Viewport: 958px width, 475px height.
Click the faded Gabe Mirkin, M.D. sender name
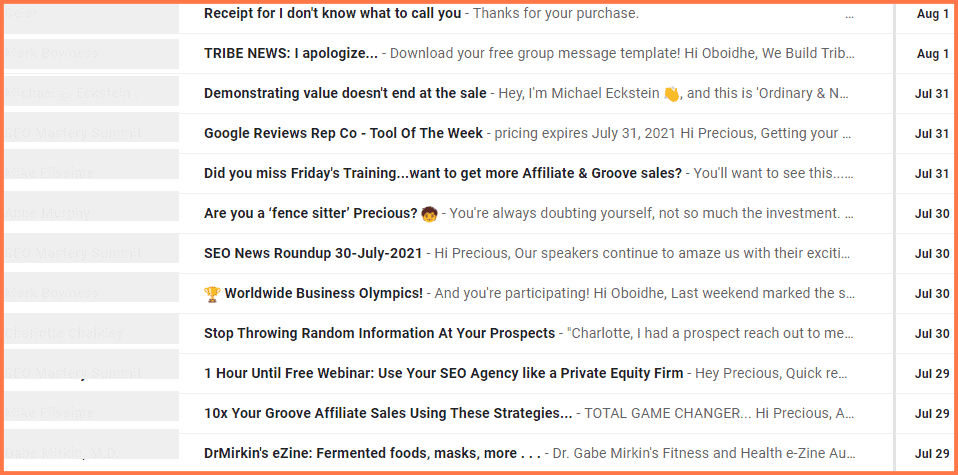(62, 453)
